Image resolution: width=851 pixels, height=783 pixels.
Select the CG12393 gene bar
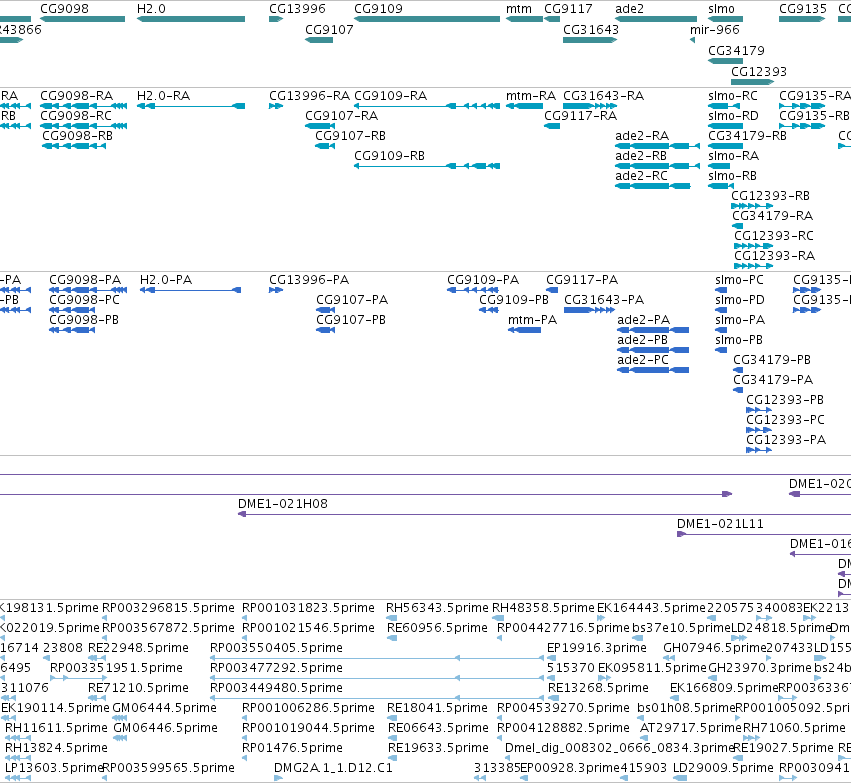pos(752,82)
